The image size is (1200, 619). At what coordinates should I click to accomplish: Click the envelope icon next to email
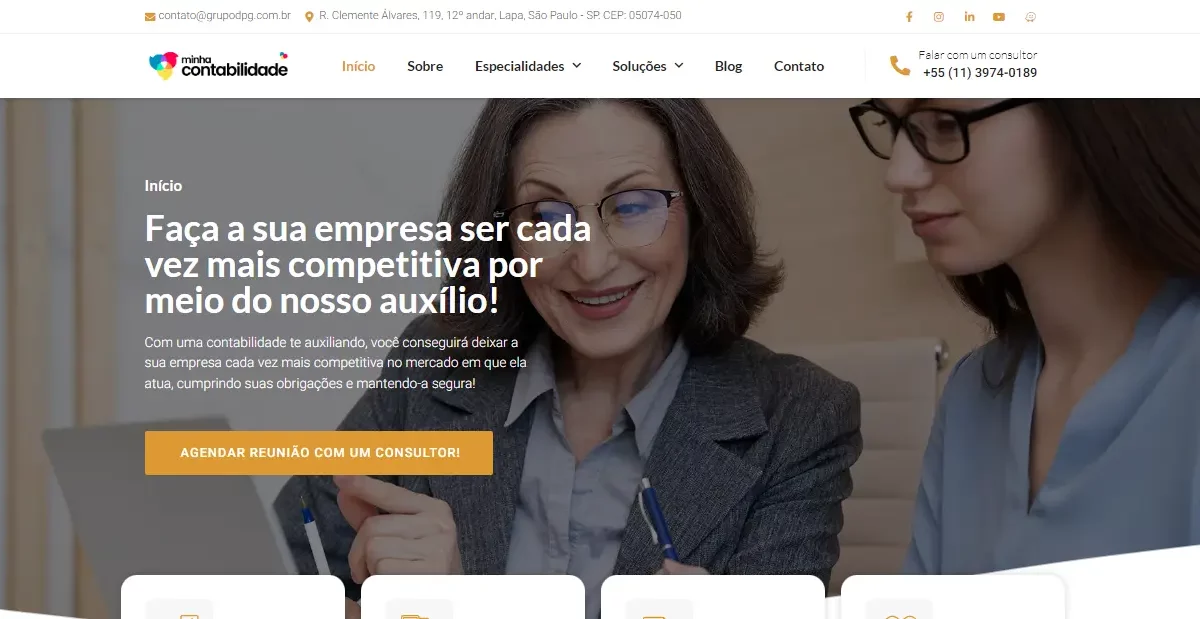point(150,16)
